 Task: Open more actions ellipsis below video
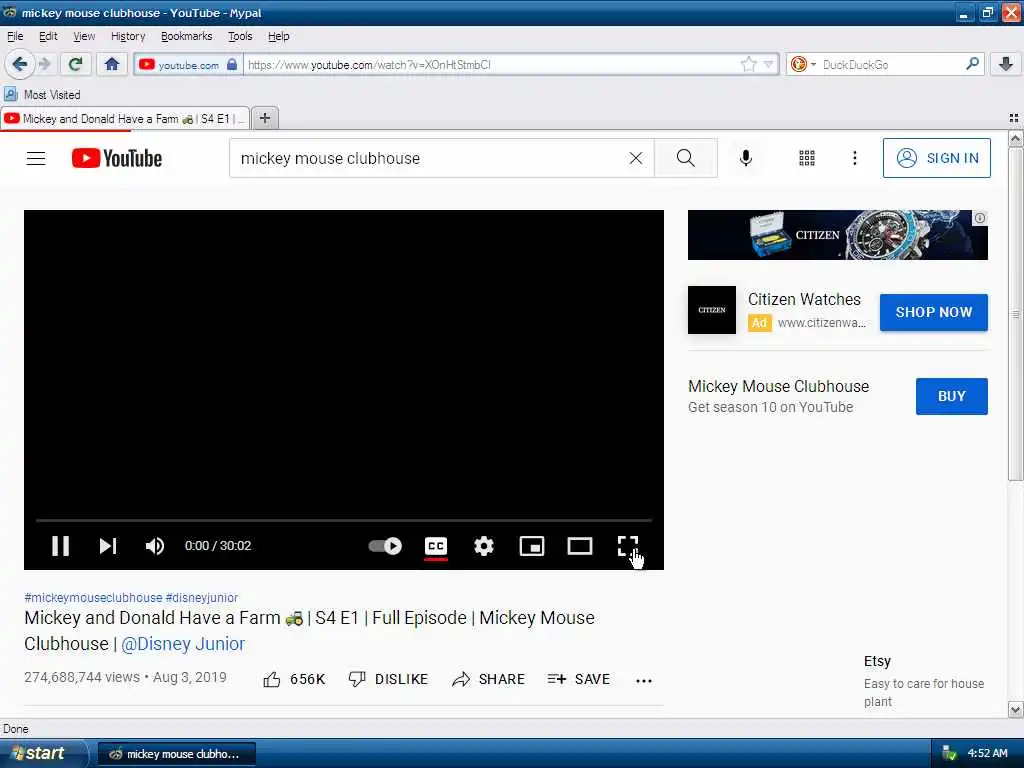pyautogui.click(x=644, y=680)
